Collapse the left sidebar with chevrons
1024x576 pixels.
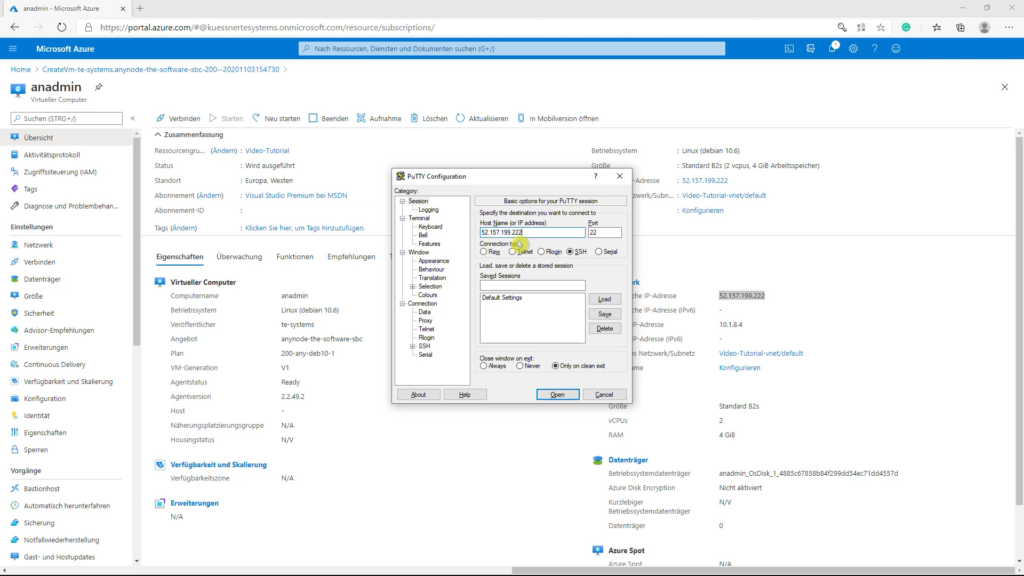pos(133,118)
